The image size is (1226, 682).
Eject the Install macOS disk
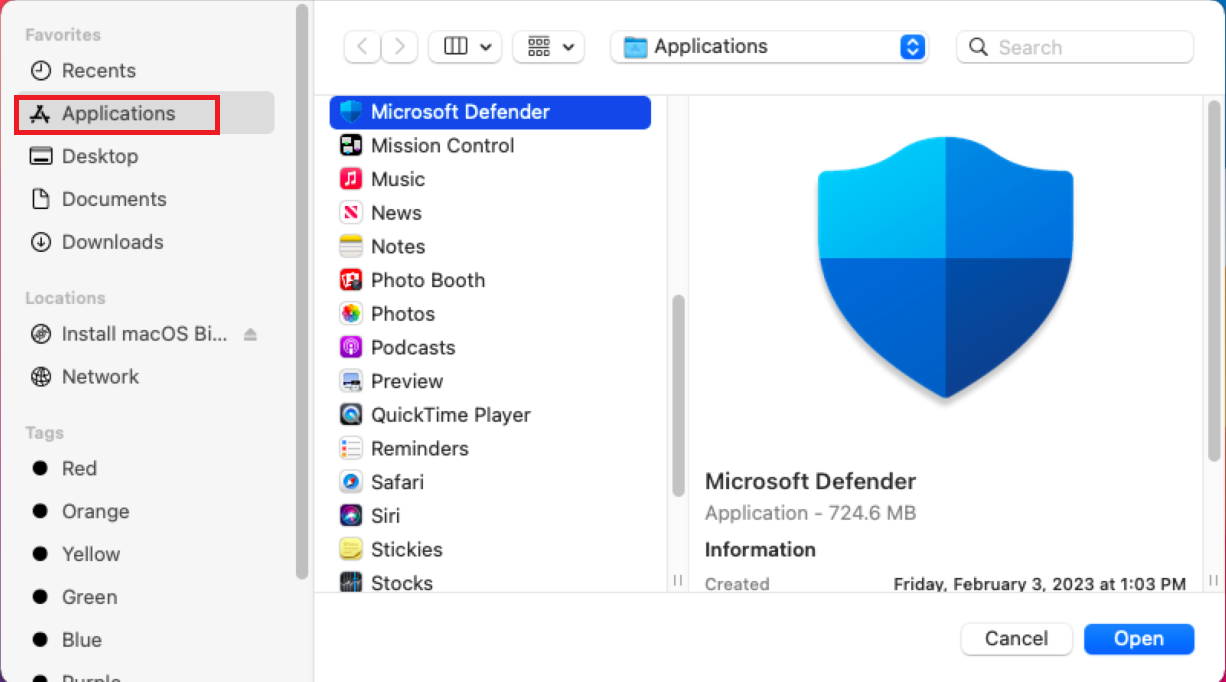click(x=250, y=334)
